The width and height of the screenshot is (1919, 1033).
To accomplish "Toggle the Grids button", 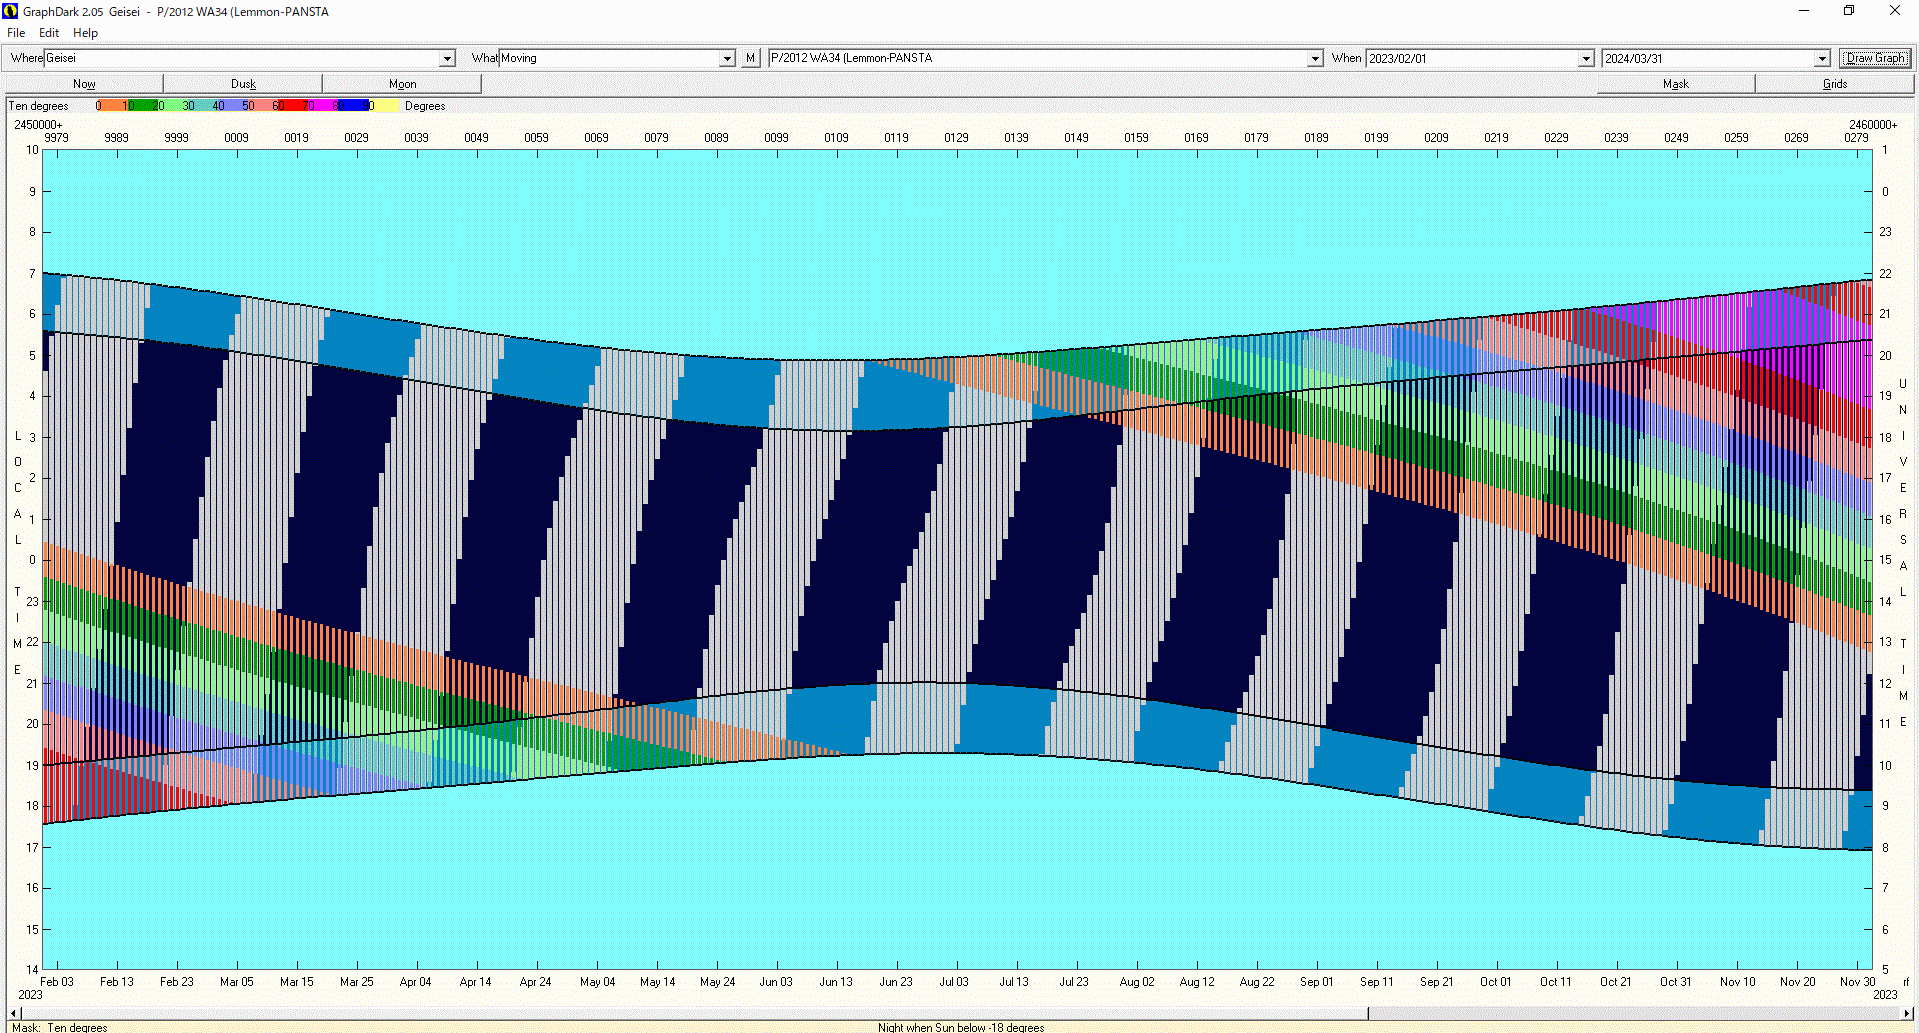I will click(1834, 84).
